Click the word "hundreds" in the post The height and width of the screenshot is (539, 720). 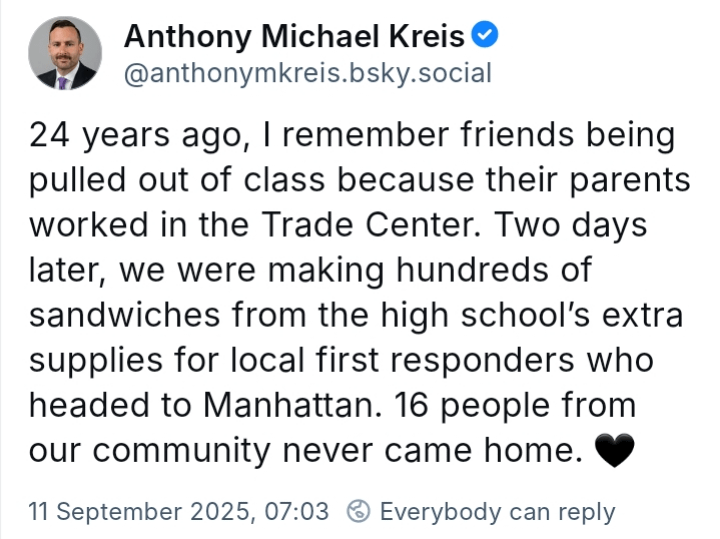click(472, 270)
